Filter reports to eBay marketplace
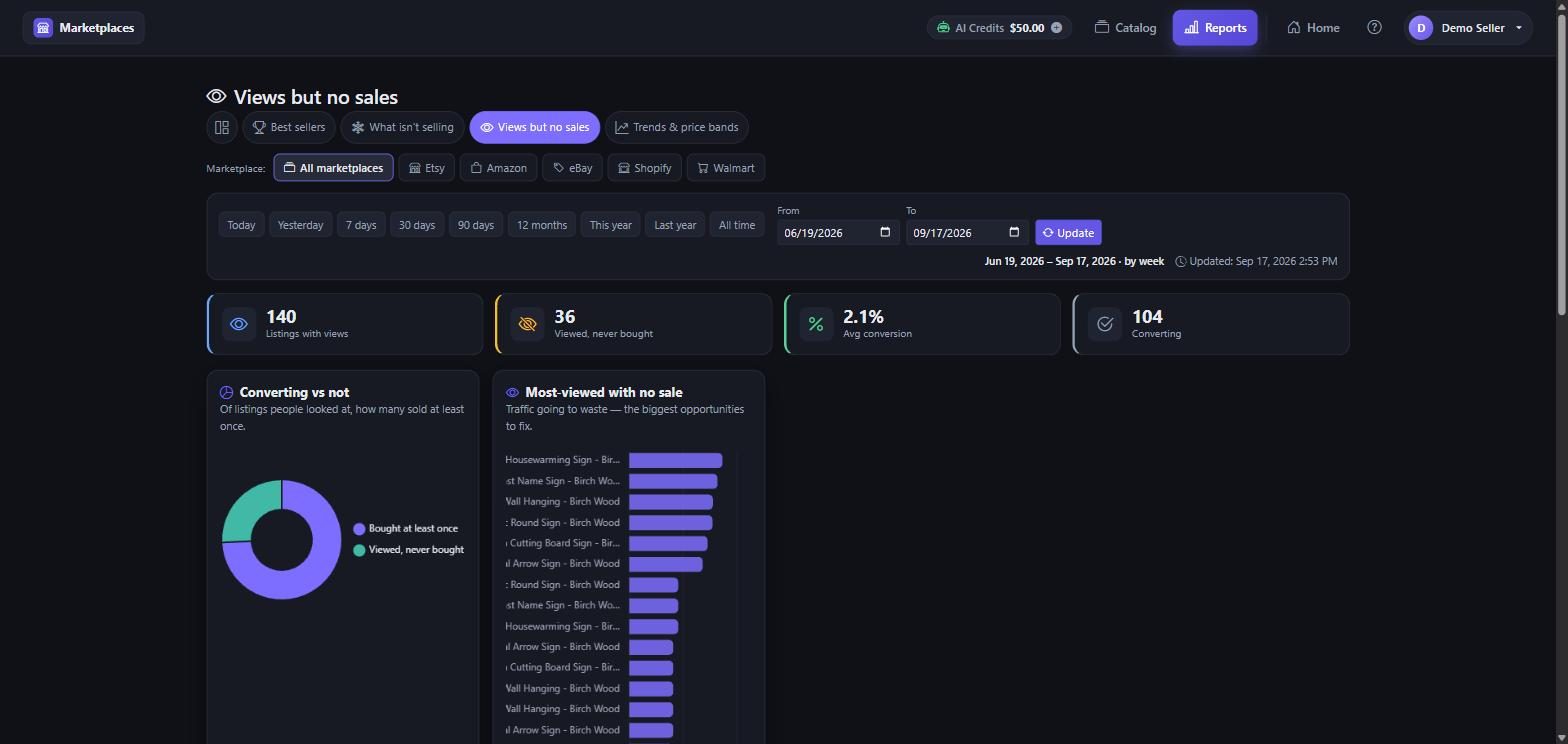 tap(573, 168)
